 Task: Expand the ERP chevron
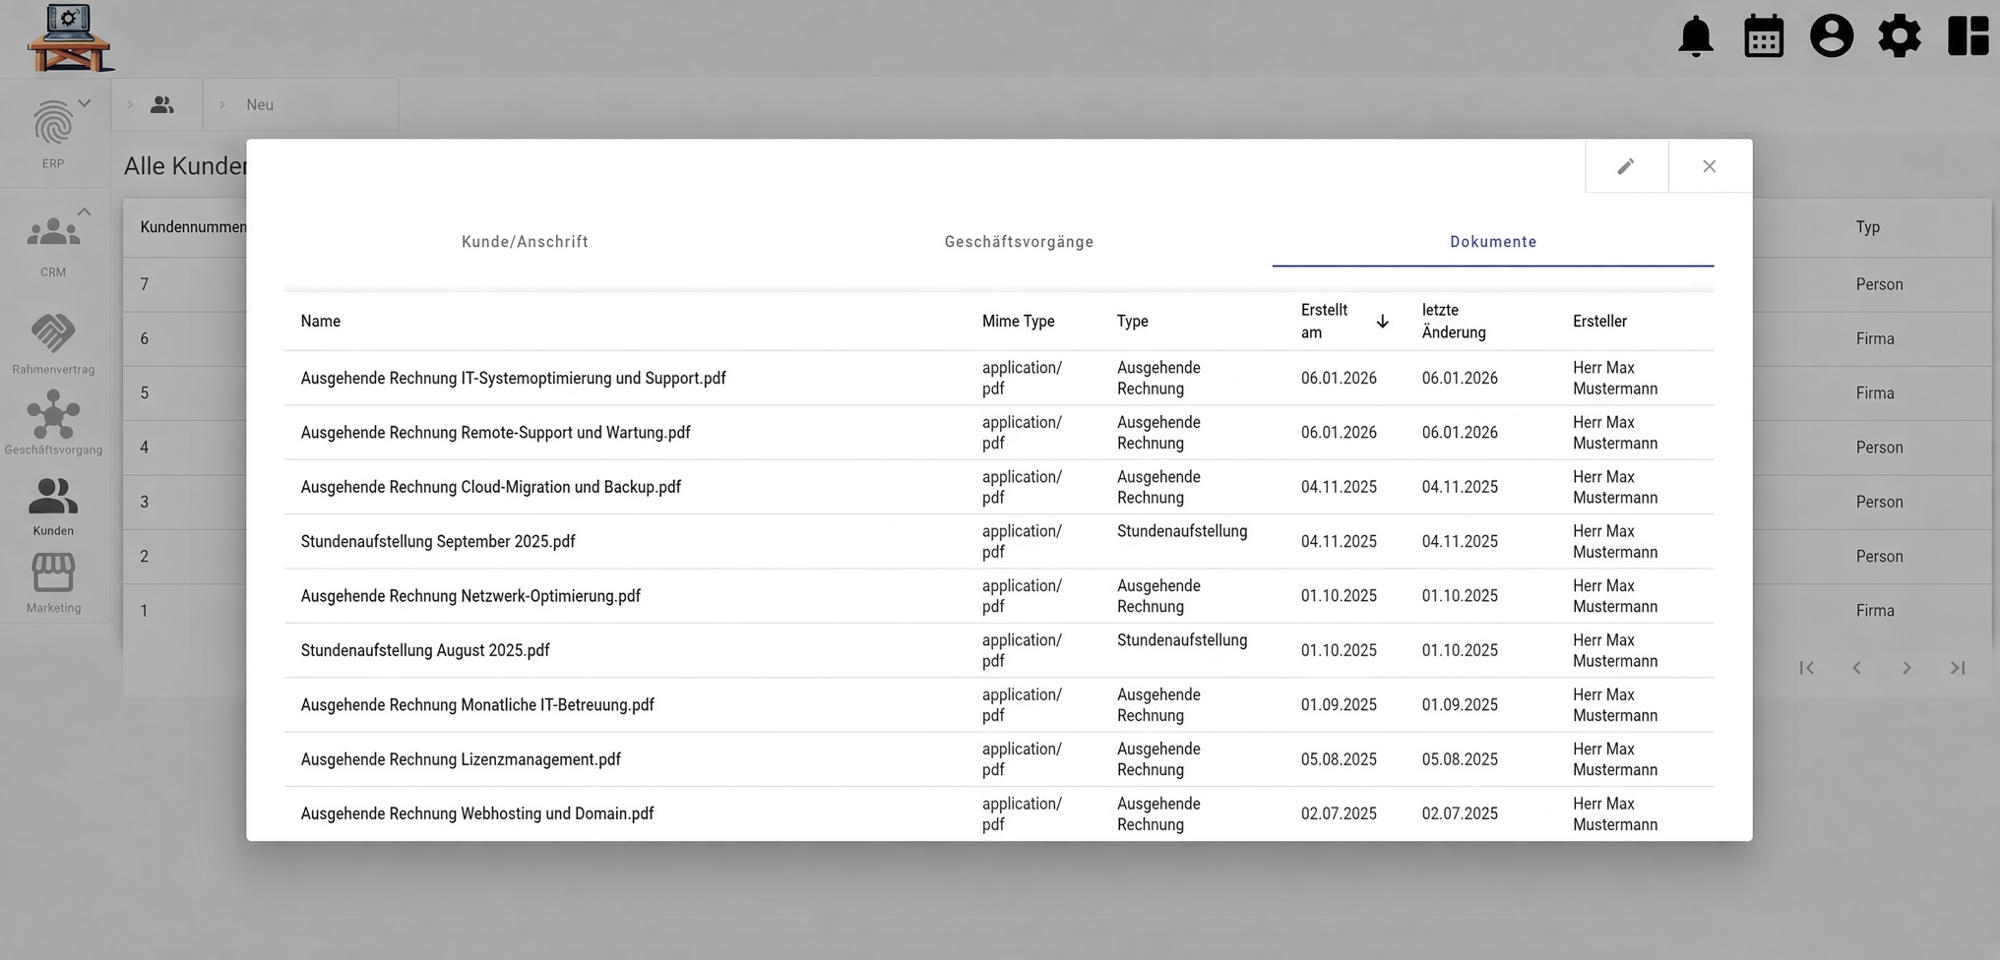84,103
